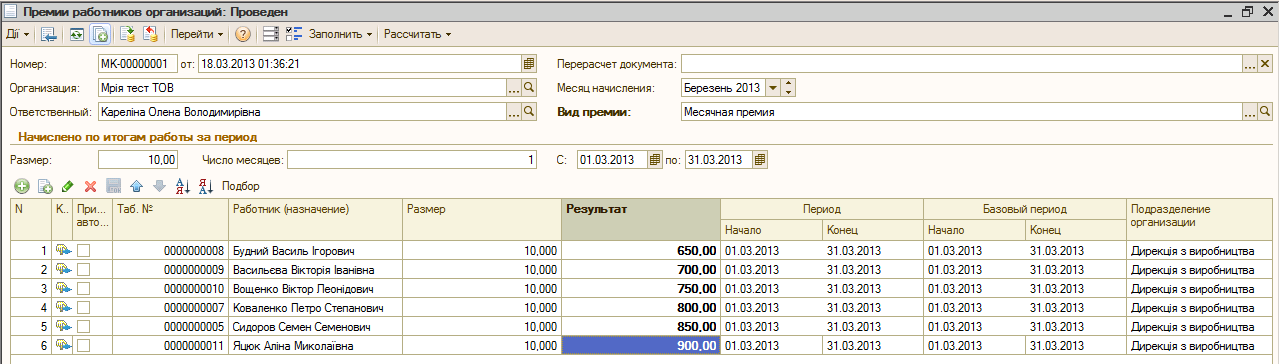Toggle checkbox for Будний Василь Ігорович row
Viewport: 1279px width, 364px height.
(x=84, y=251)
